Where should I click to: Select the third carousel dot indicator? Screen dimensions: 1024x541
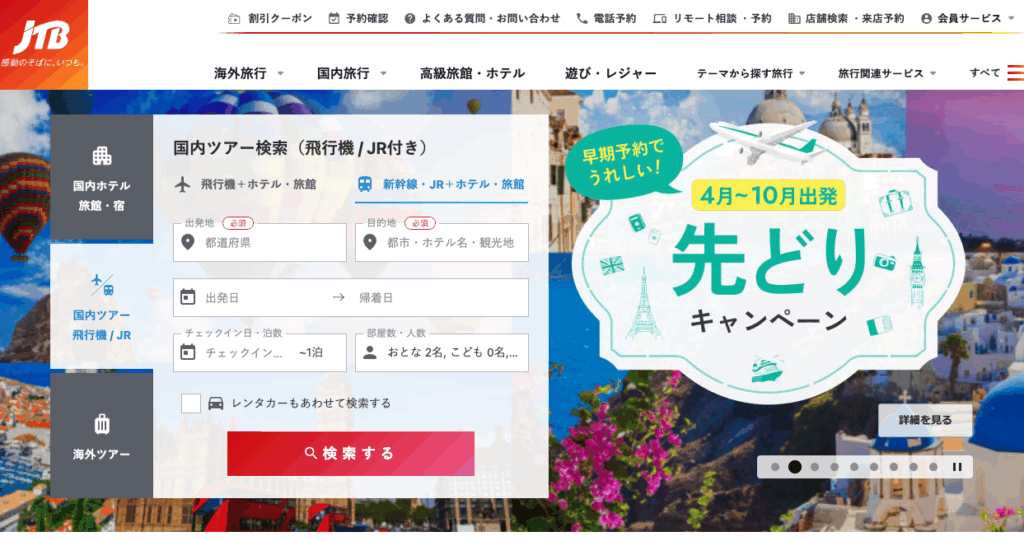814,467
